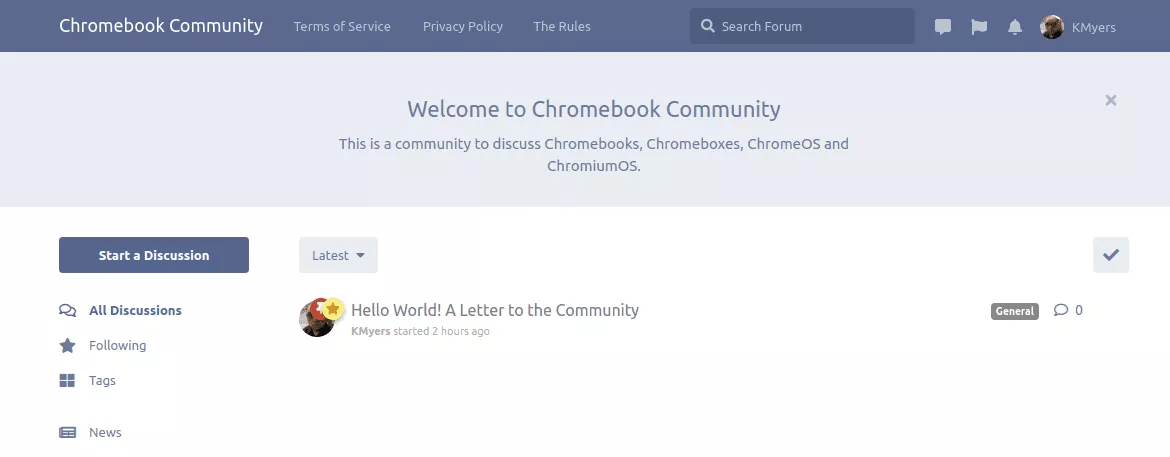Click the General tag badge
The image size is (1170, 457).
(x=1014, y=311)
